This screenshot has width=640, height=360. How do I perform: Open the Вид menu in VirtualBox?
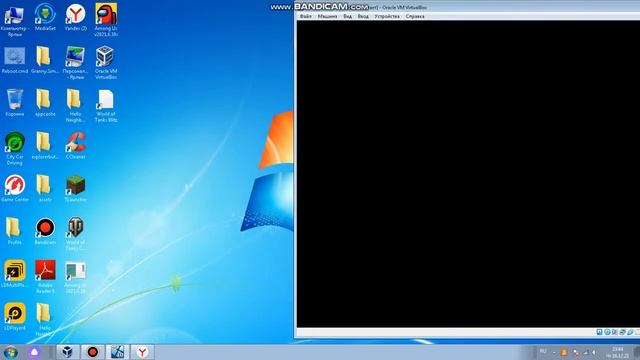pos(347,16)
